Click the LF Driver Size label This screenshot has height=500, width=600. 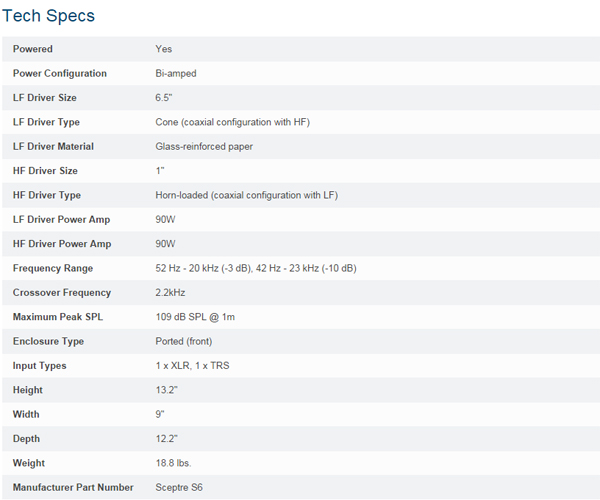click(x=44, y=98)
